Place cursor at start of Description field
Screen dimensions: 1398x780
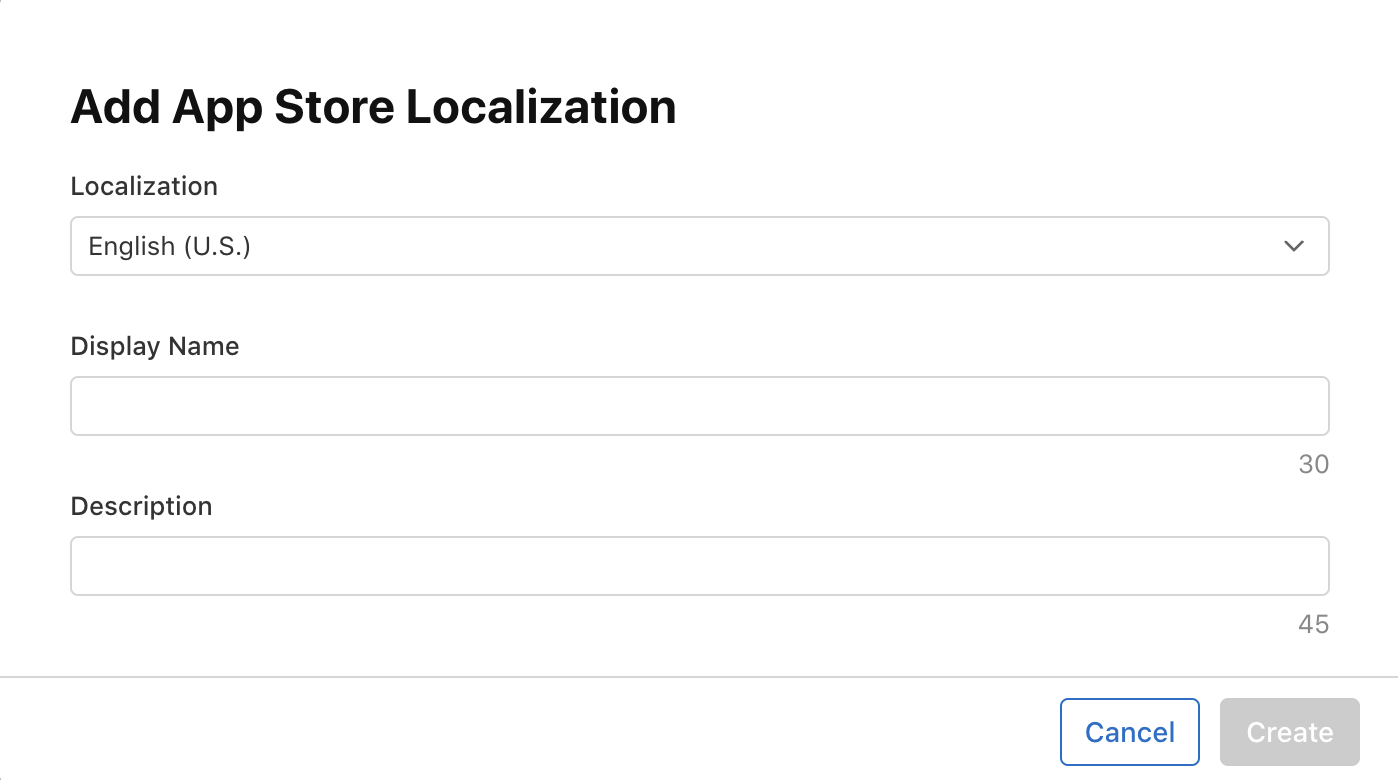click(x=86, y=566)
